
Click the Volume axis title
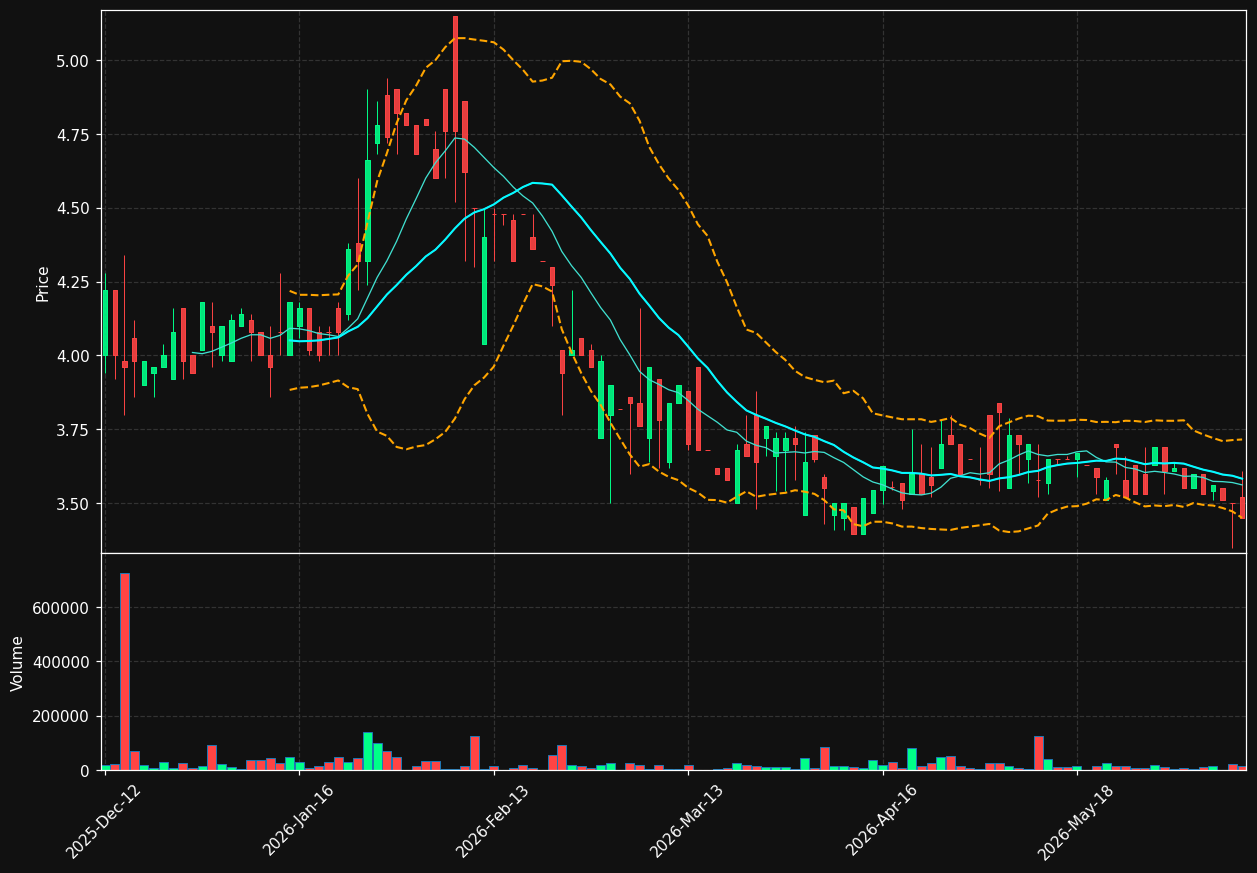click(x=18, y=662)
